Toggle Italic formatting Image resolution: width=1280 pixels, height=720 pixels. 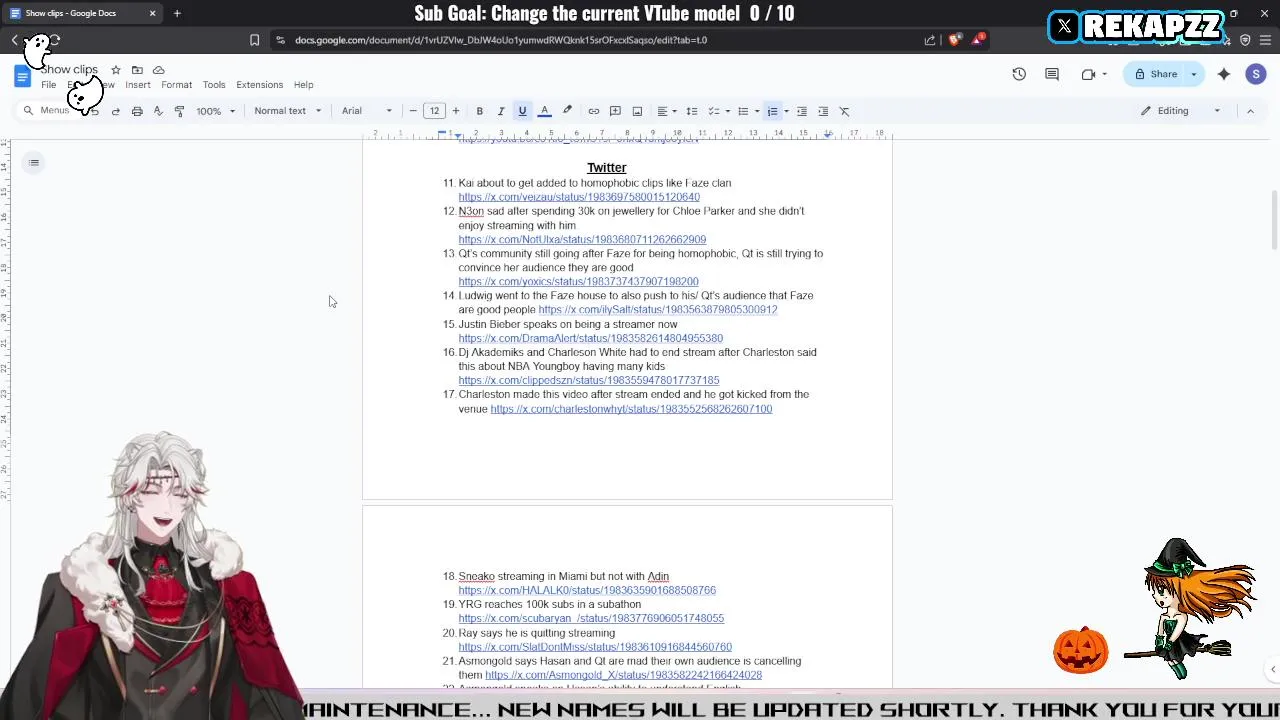point(501,111)
